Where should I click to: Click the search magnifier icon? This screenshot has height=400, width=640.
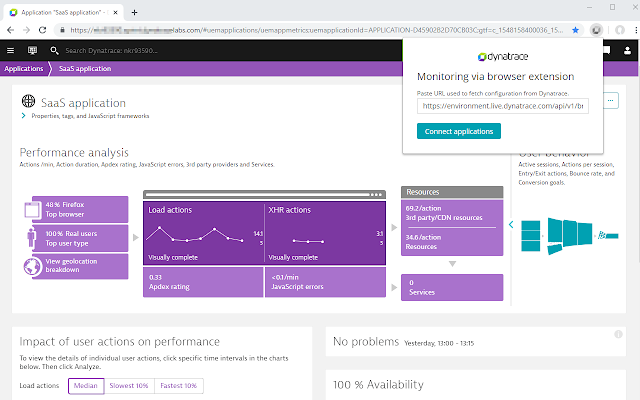pos(54,51)
